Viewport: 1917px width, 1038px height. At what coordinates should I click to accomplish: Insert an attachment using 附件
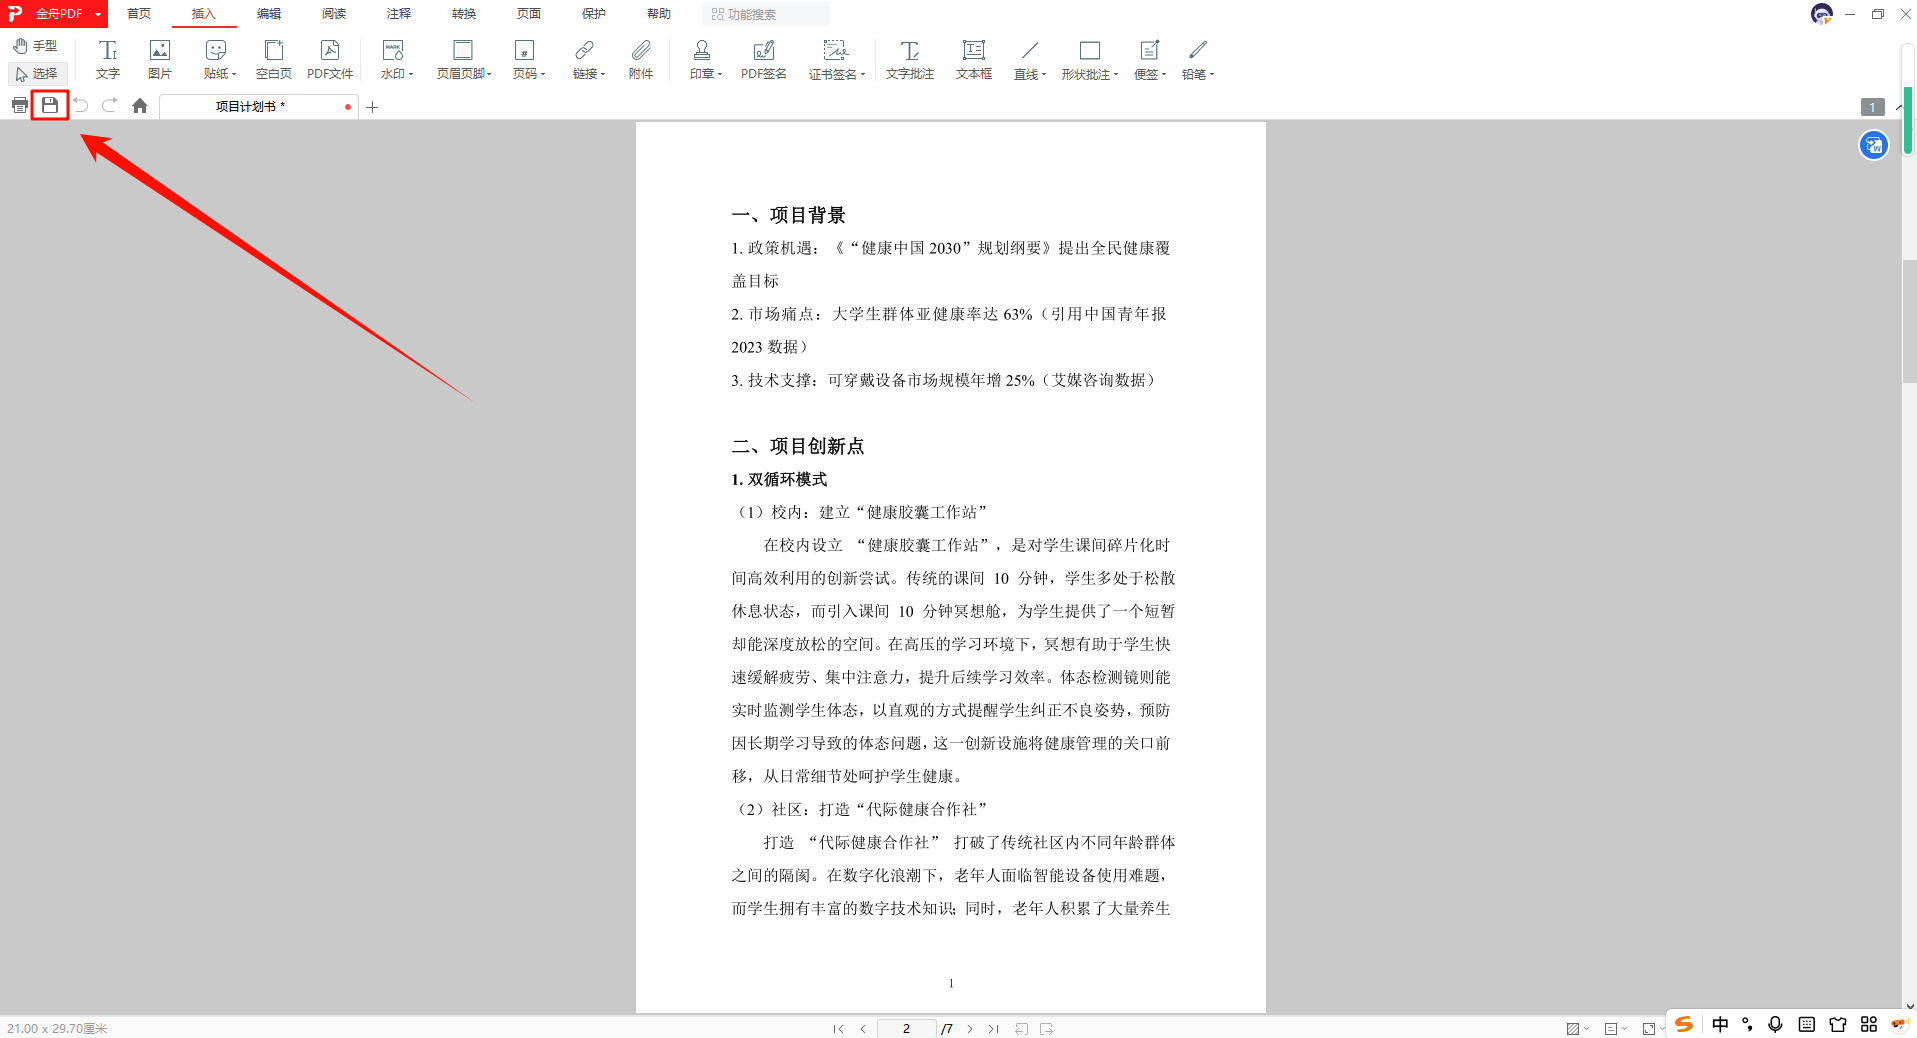click(x=640, y=59)
